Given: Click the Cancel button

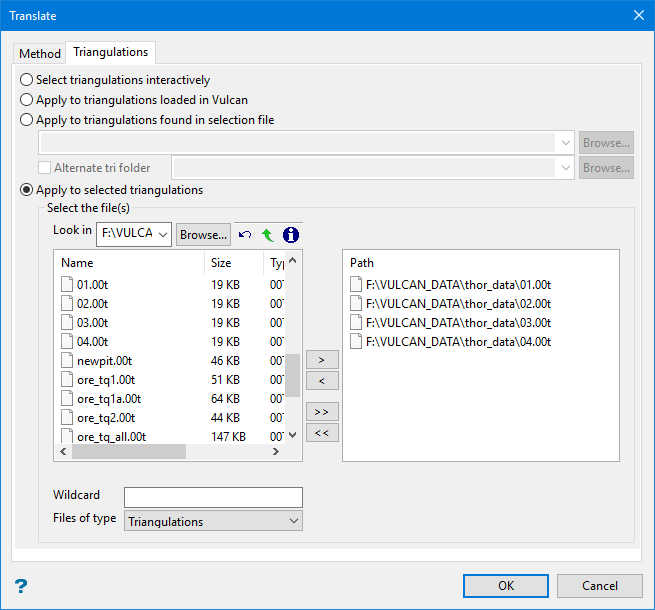Looking at the screenshot, I should tap(600, 586).
